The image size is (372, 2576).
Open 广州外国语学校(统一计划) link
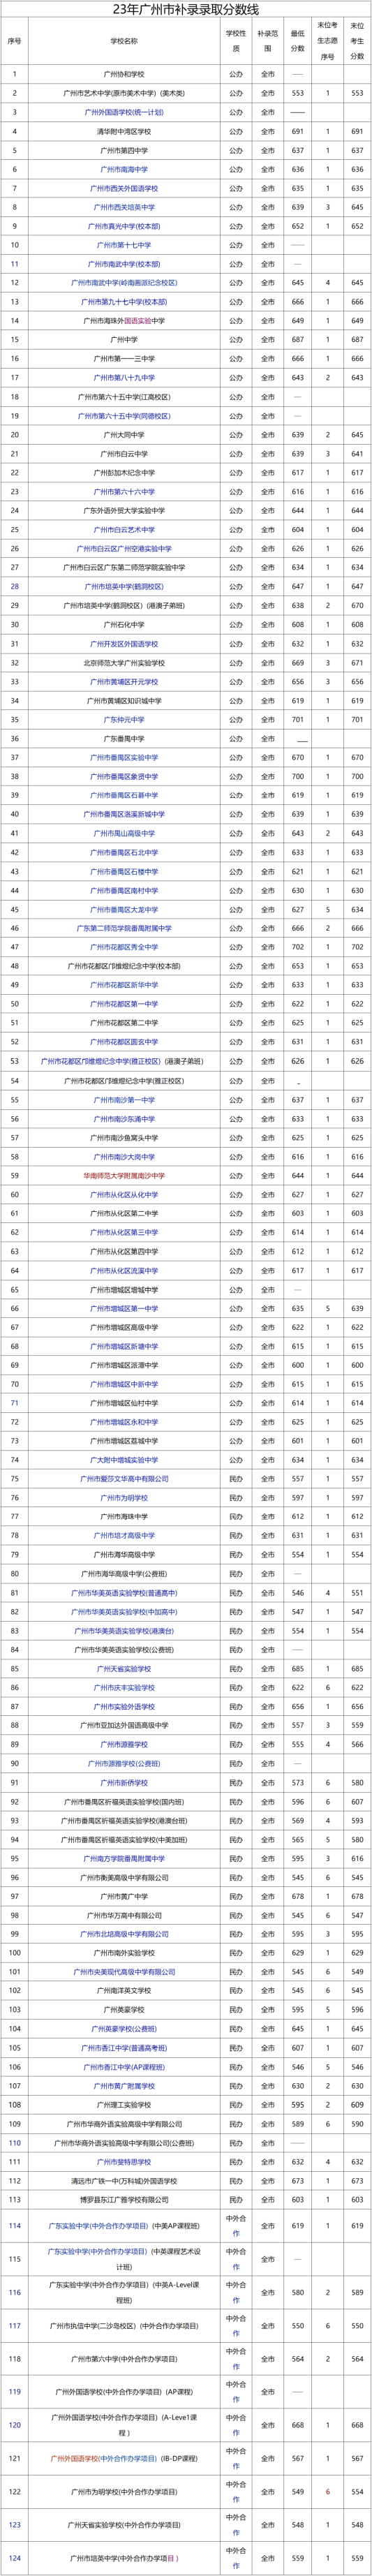(x=124, y=112)
